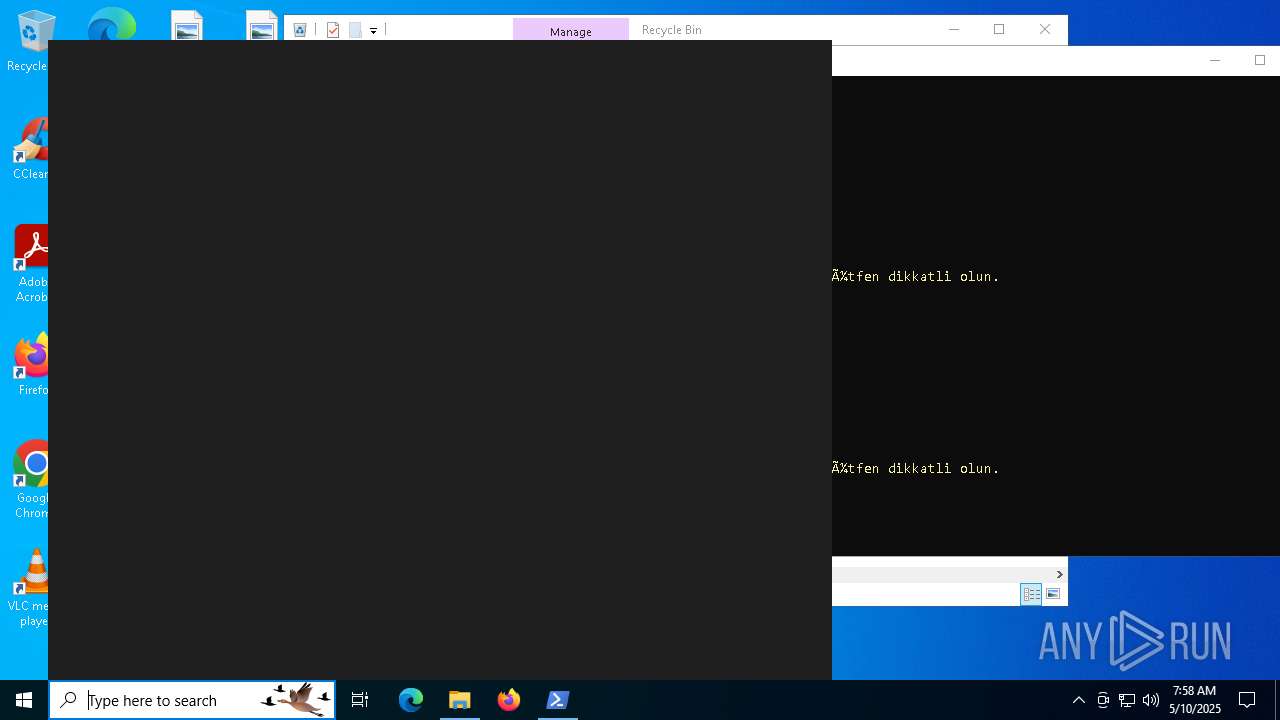Maximize the Recycle Bin window
Viewport: 1280px width, 720px height.
pos(999,30)
